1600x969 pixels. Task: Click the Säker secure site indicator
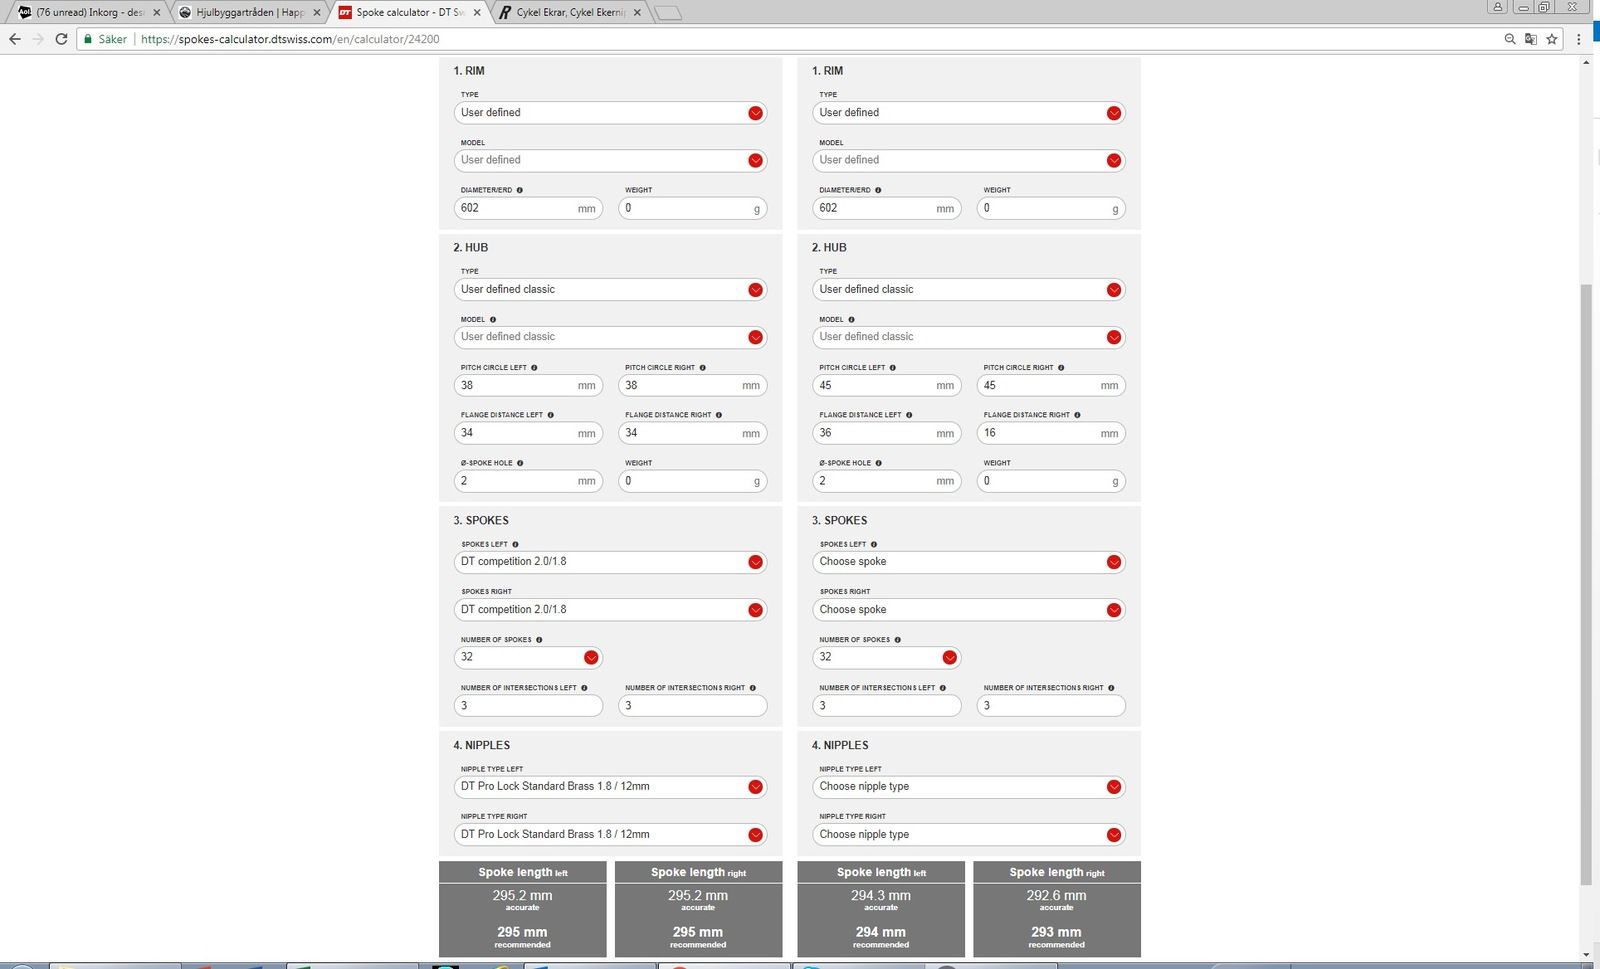coord(105,39)
